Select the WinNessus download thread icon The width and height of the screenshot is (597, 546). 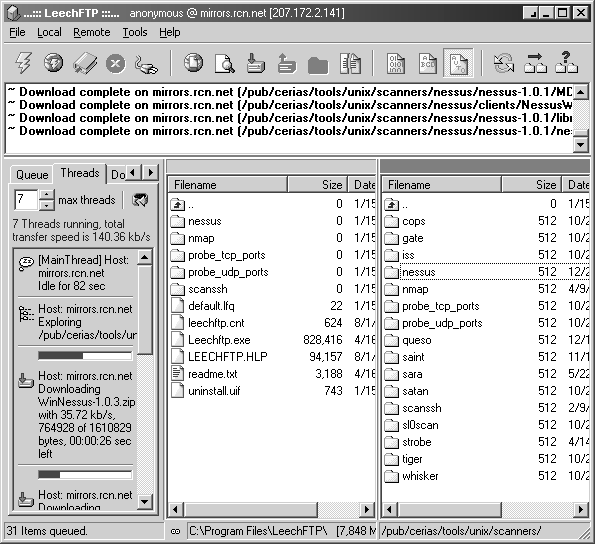pos(26,381)
